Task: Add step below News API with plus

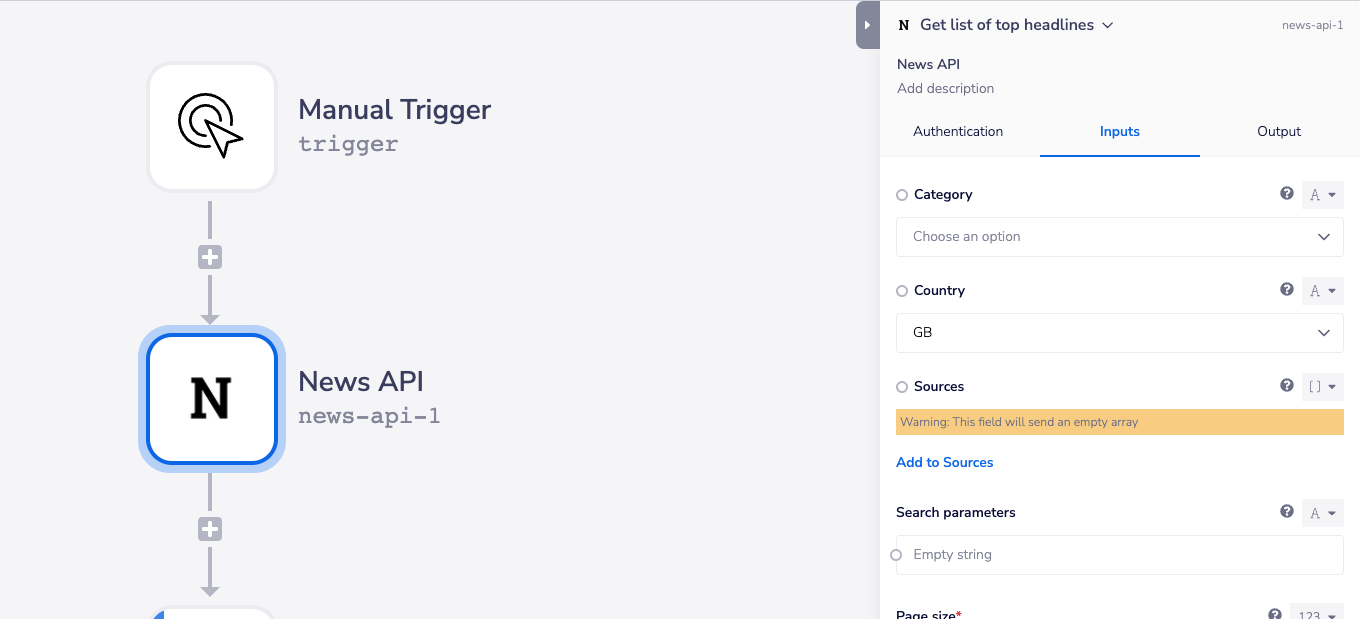Action: coord(210,529)
